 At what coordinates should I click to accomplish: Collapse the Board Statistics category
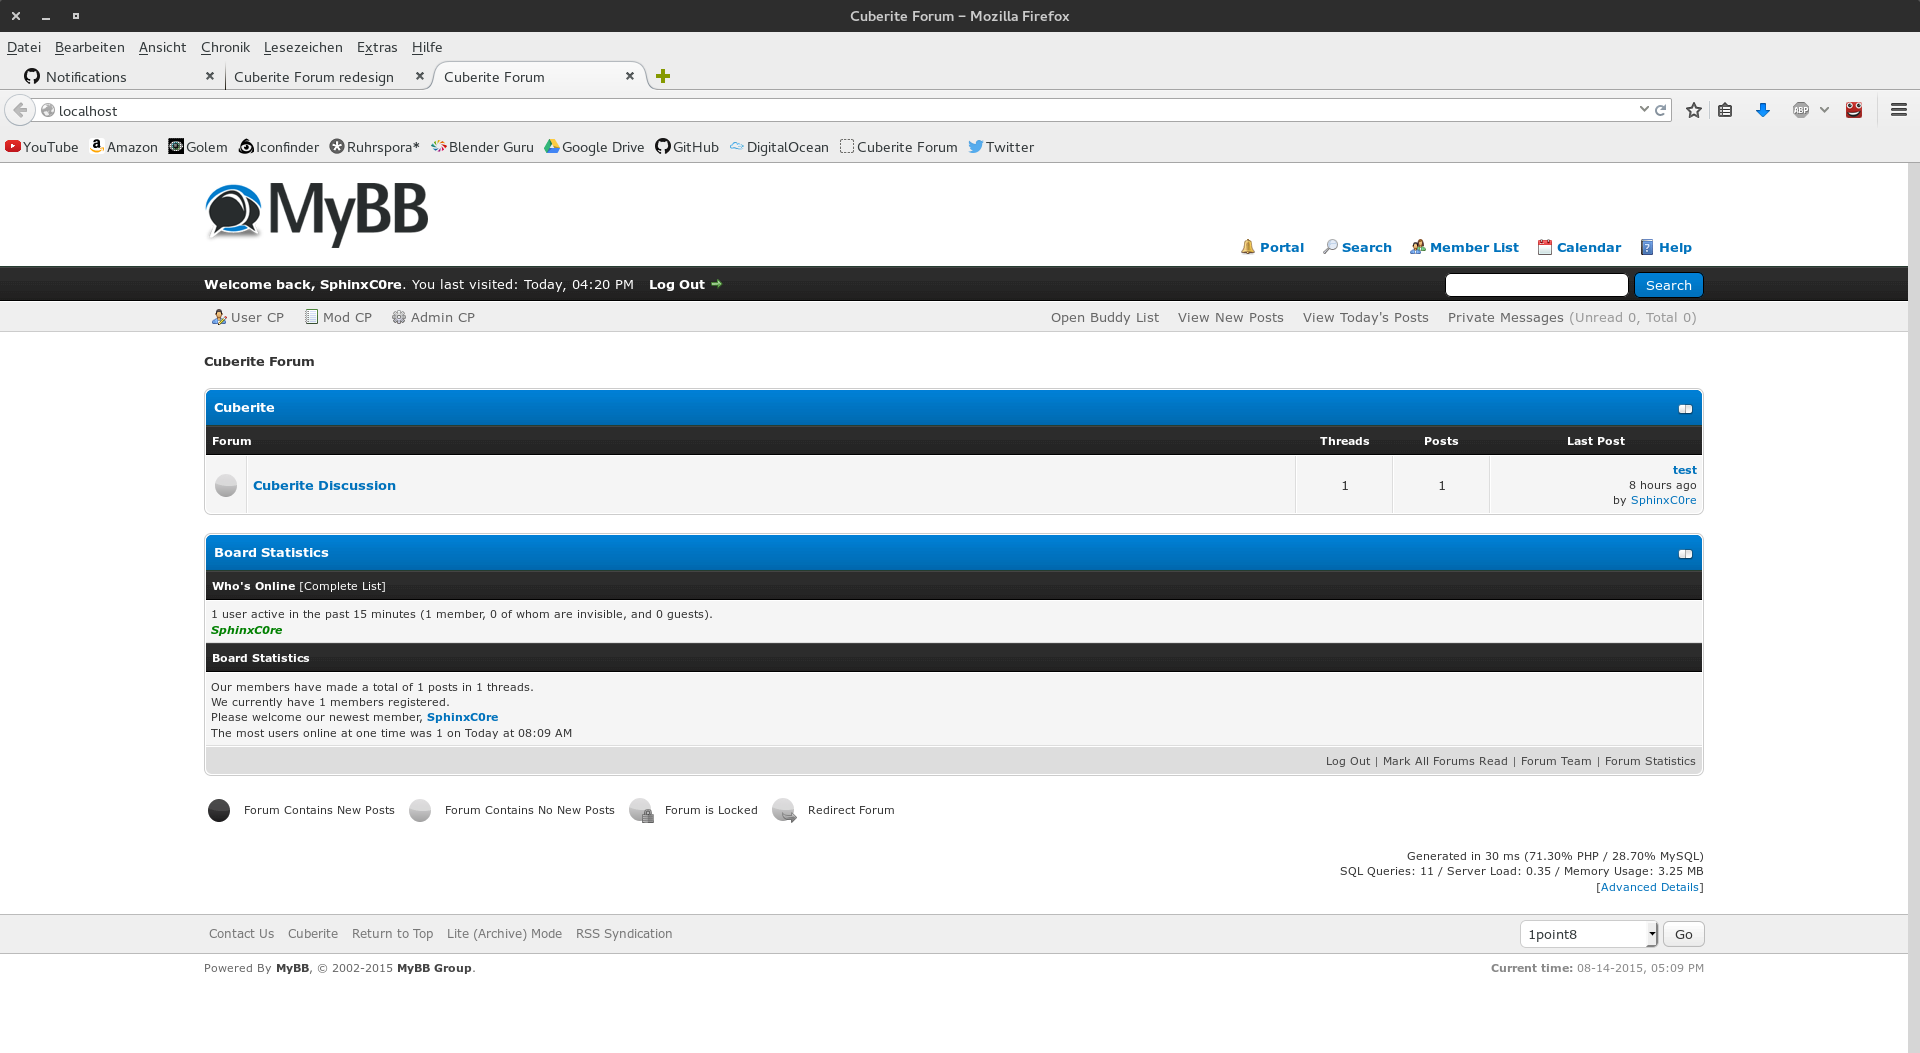(1685, 553)
